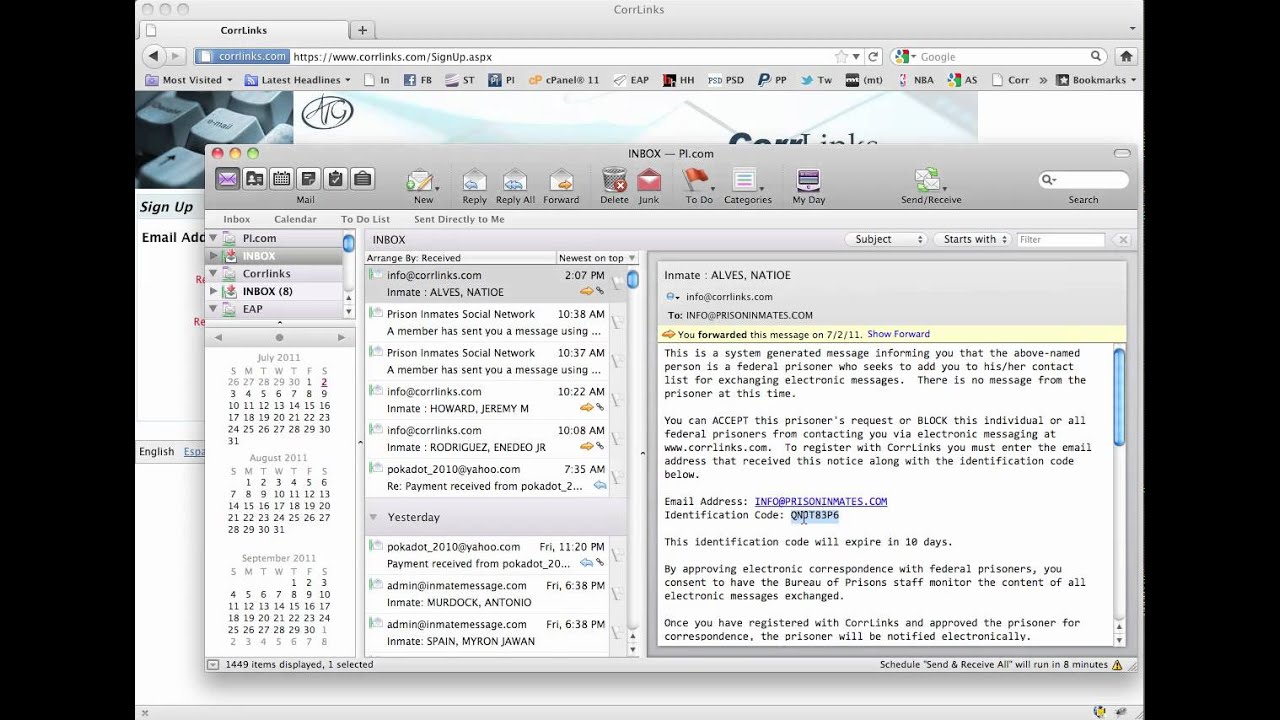Click the Filter text field
The width and height of the screenshot is (1280, 720).
point(1061,240)
